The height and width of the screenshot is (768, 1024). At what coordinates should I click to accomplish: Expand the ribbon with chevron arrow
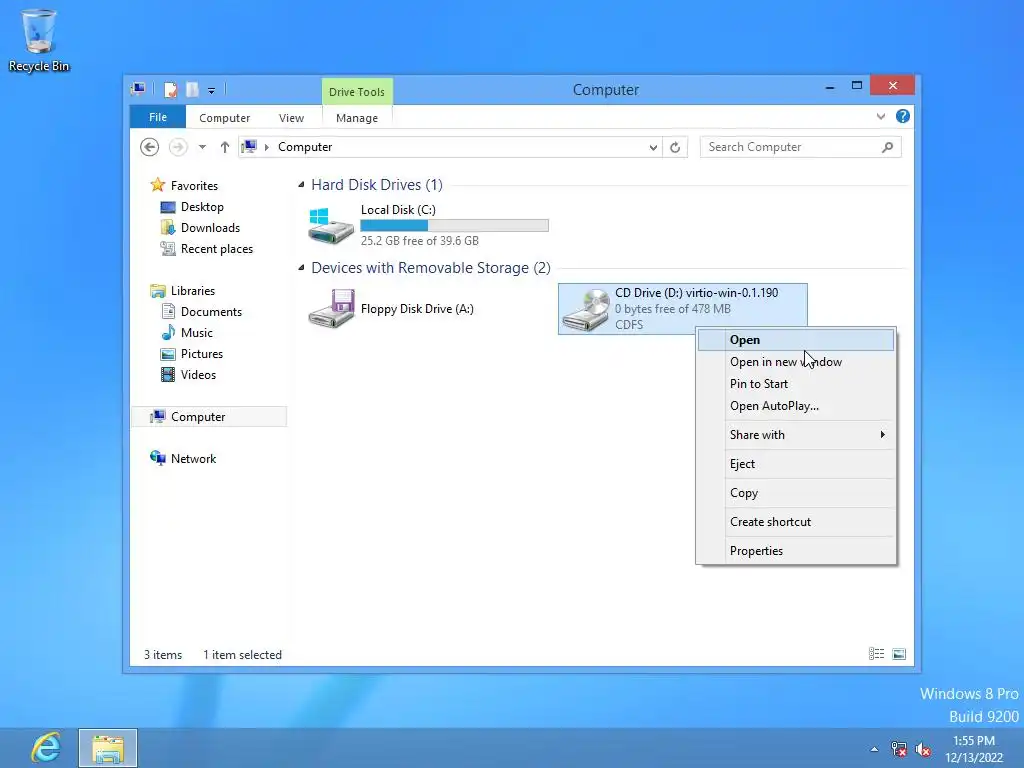click(881, 117)
